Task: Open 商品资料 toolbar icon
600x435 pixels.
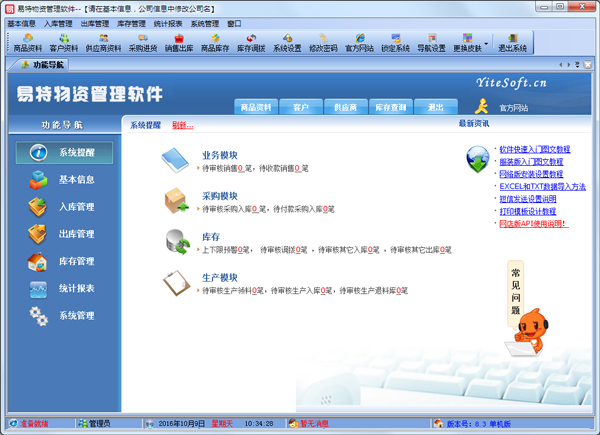Action: click(x=28, y=42)
